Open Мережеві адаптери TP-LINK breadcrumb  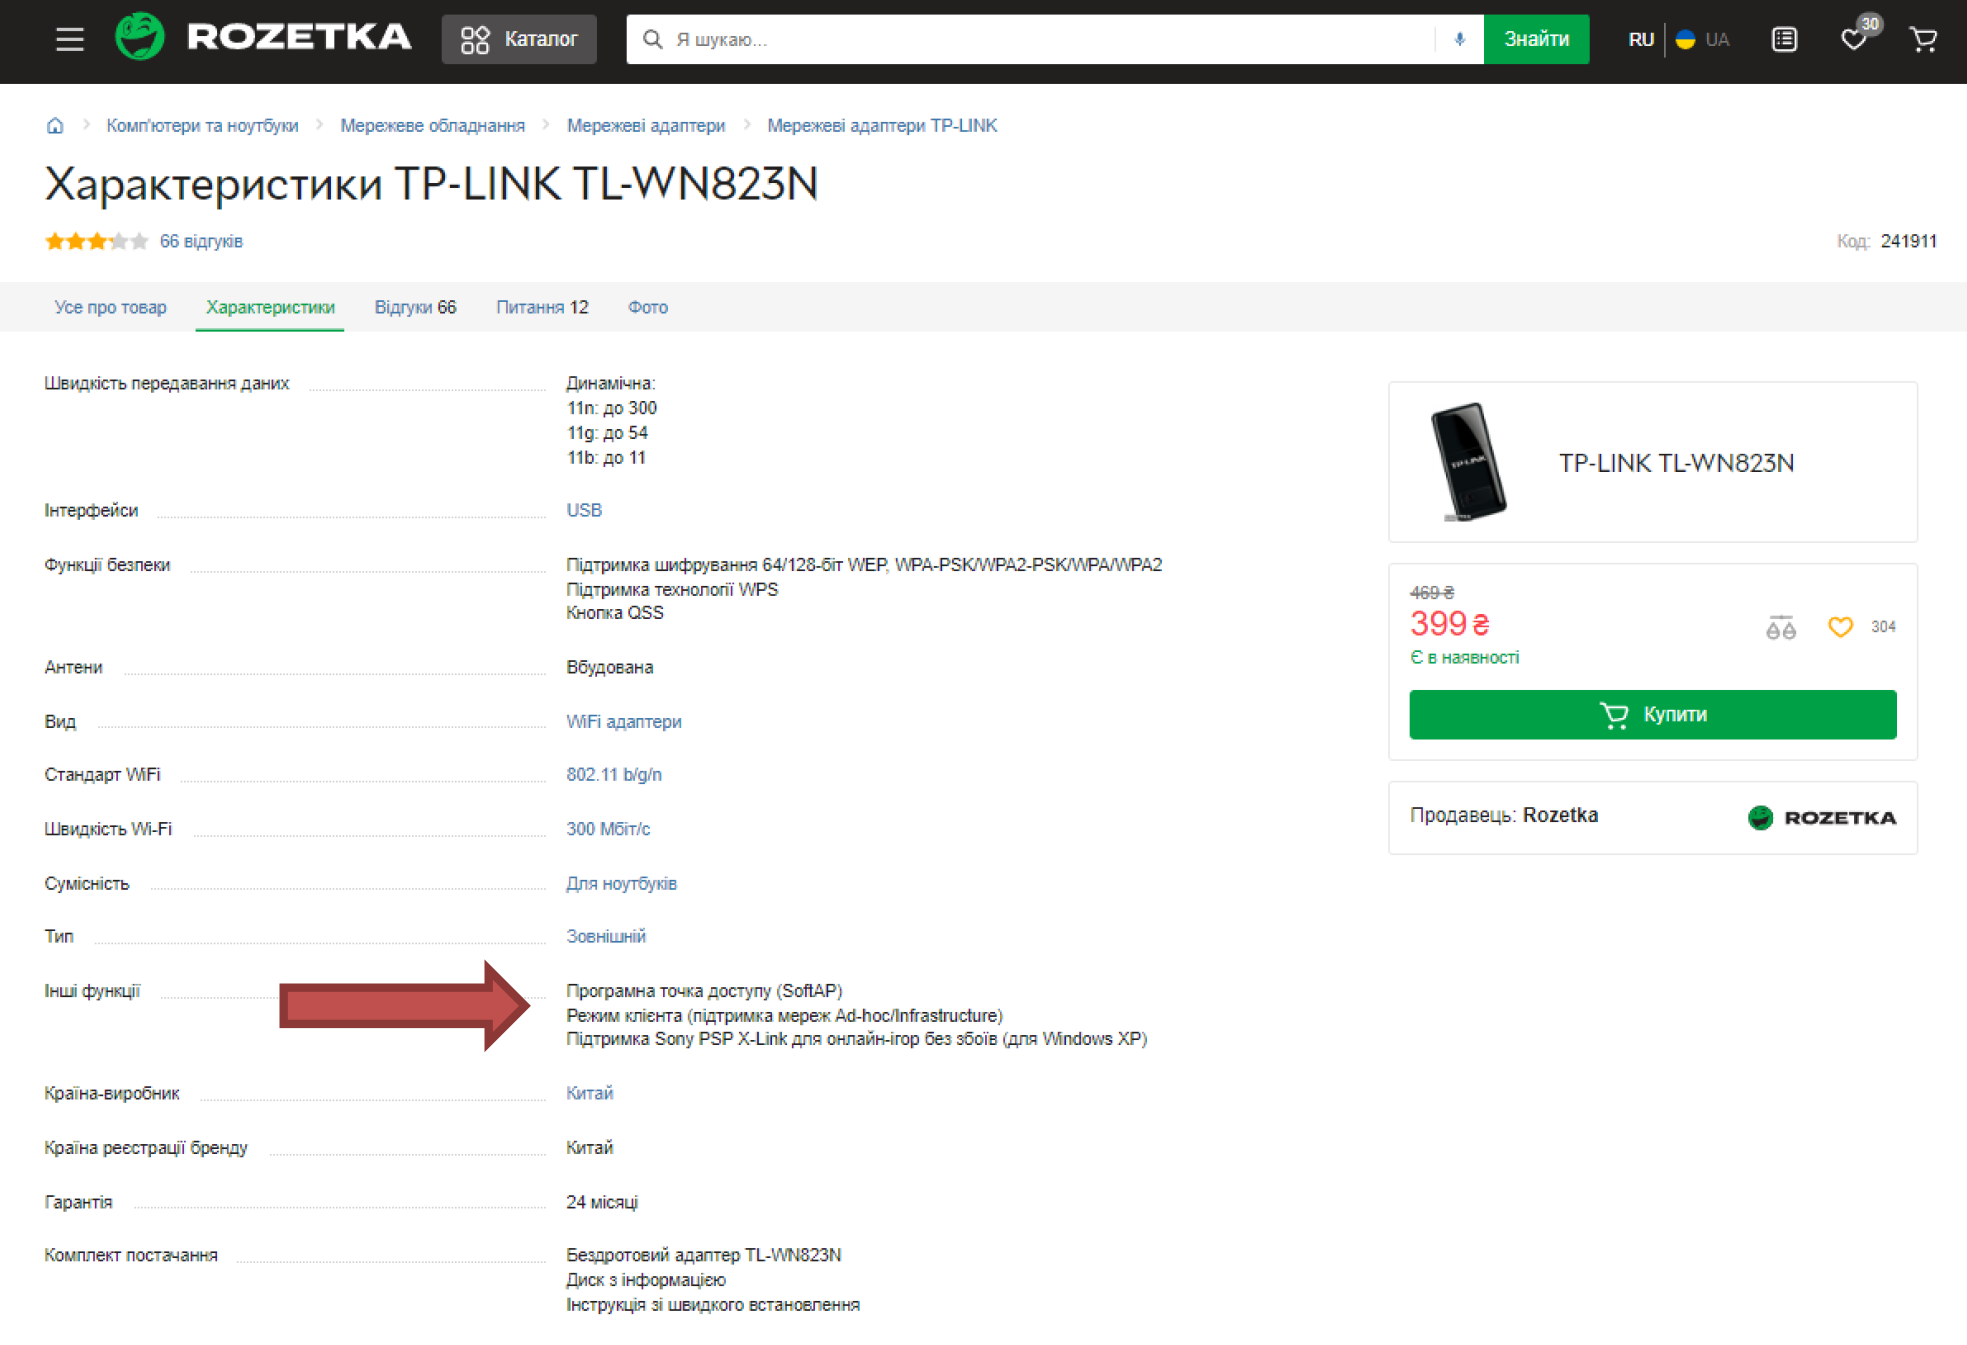point(882,125)
